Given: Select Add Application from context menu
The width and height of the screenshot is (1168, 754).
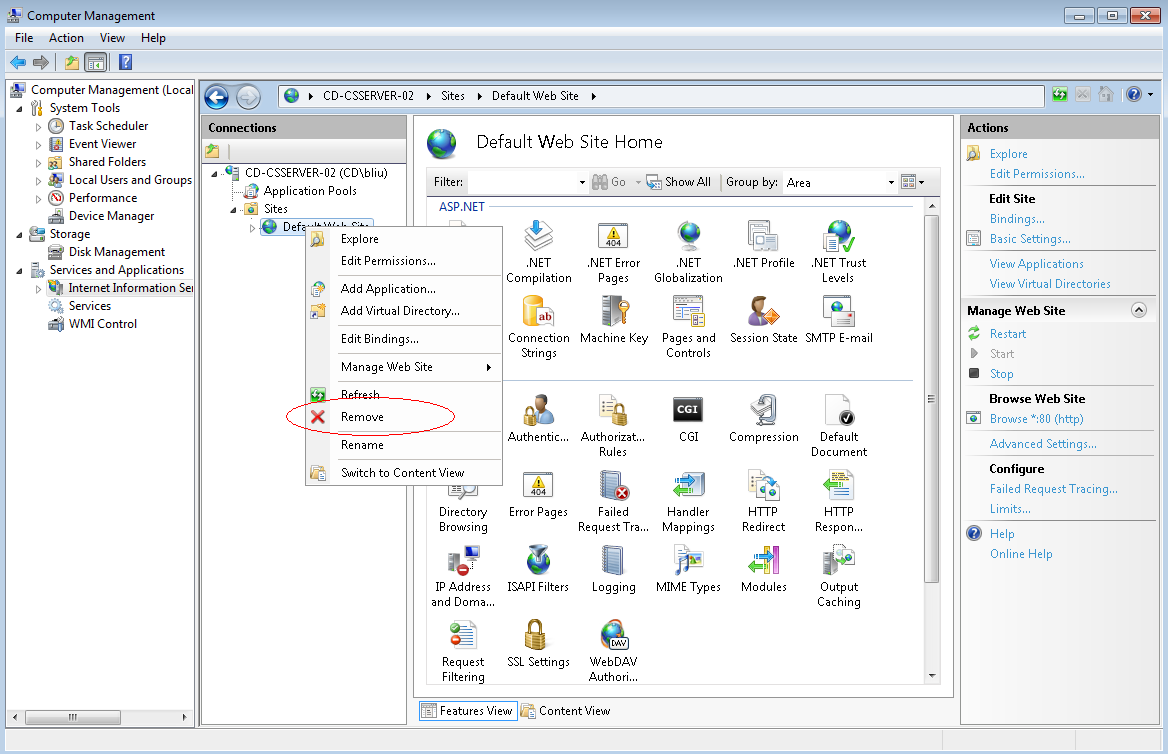Looking at the screenshot, I should [404, 289].
